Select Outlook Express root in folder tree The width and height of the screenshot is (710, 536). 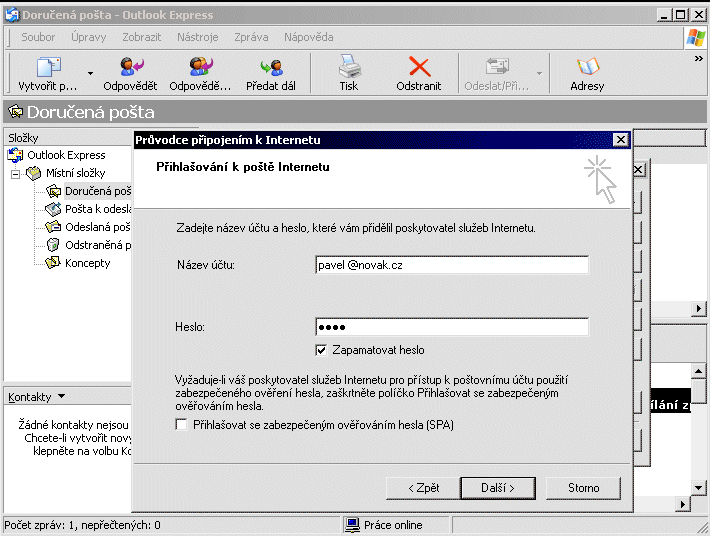point(66,155)
